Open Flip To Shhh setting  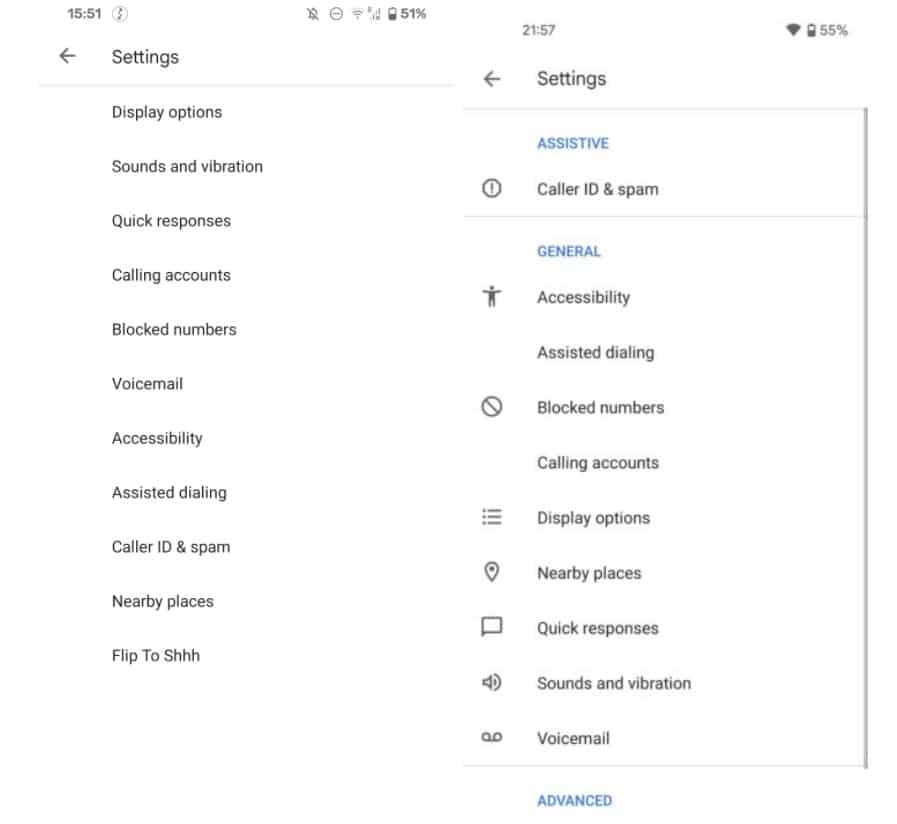tap(156, 656)
